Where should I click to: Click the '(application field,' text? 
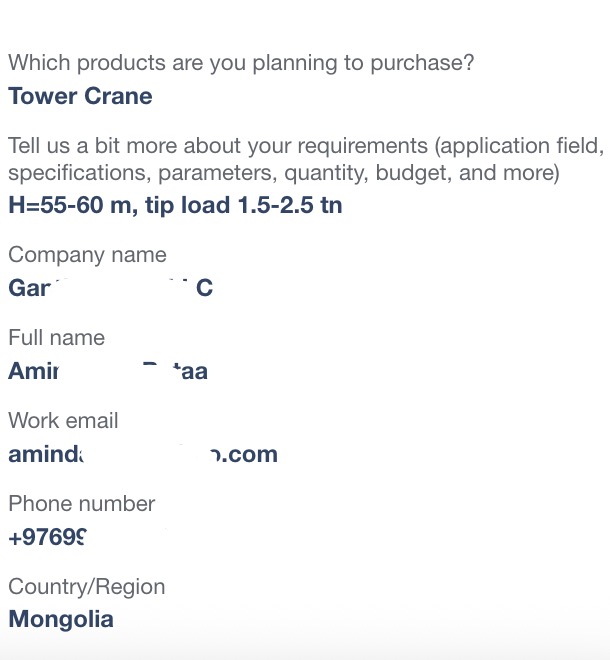point(519,146)
